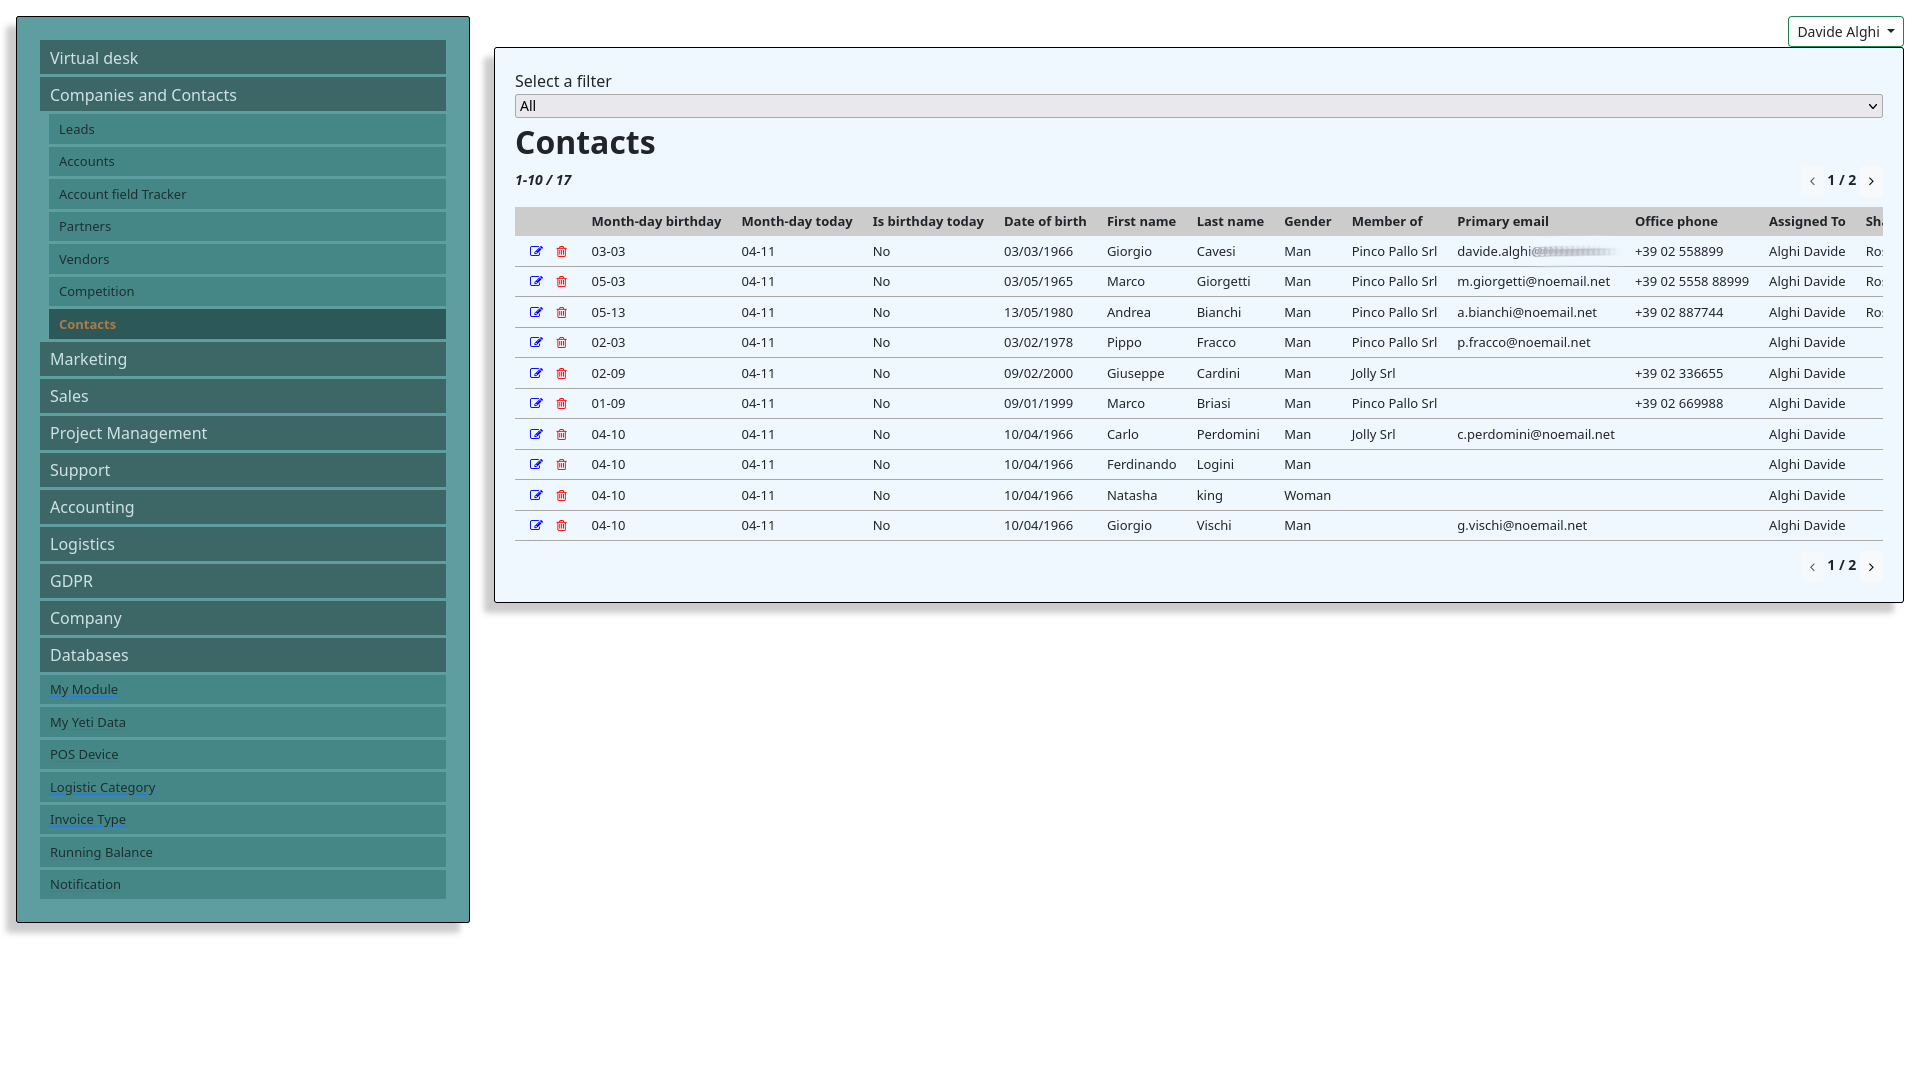Edit the Andrea Bianchi contact

[x=536, y=312]
